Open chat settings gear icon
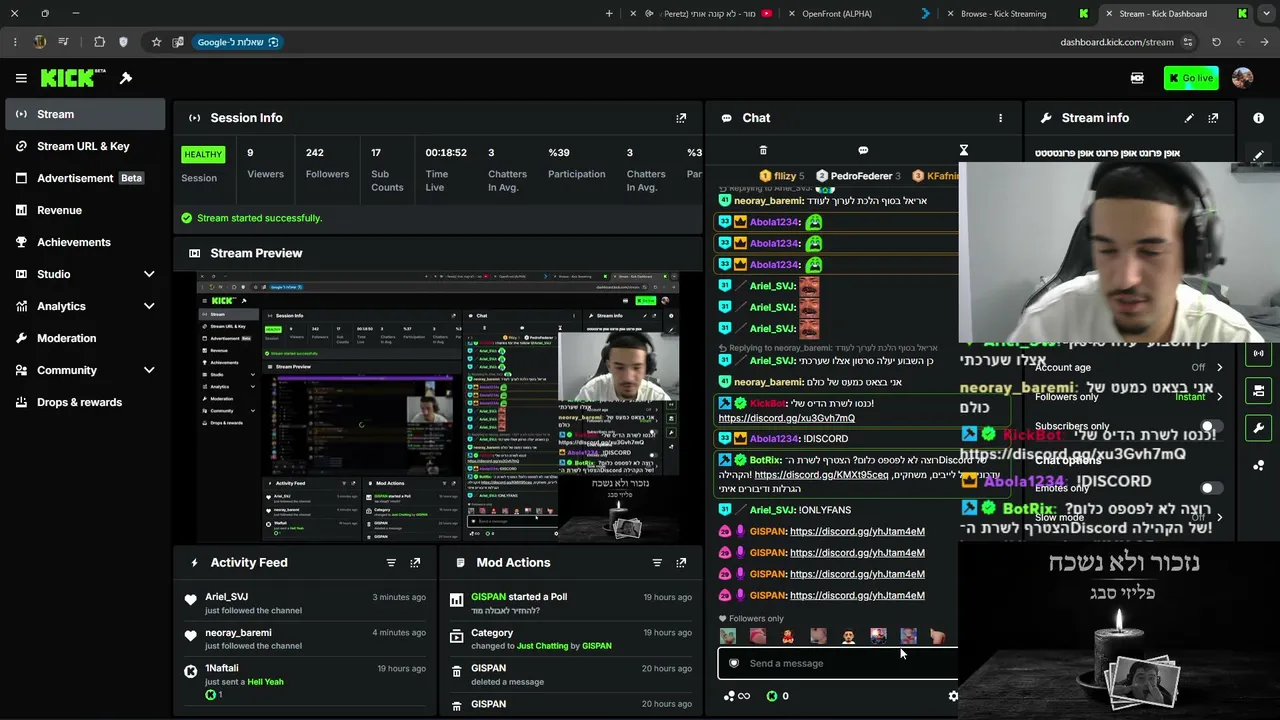1280x720 pixels. [952, 696]
